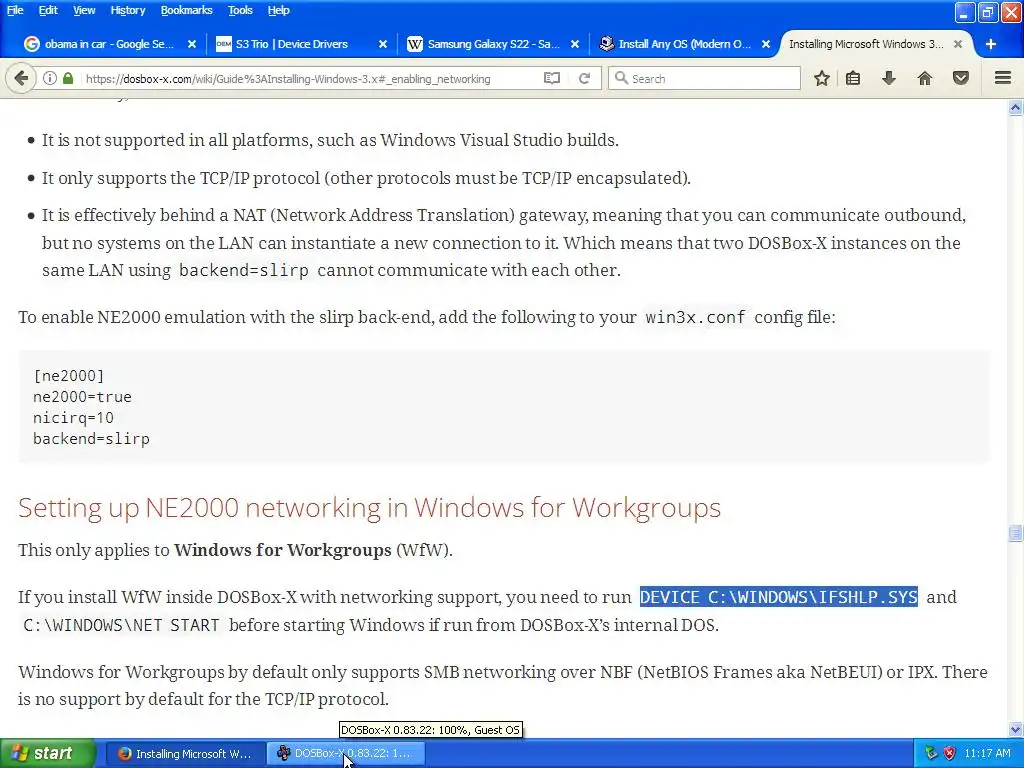View connection security via the green padlock

click(x=68, y=78)
